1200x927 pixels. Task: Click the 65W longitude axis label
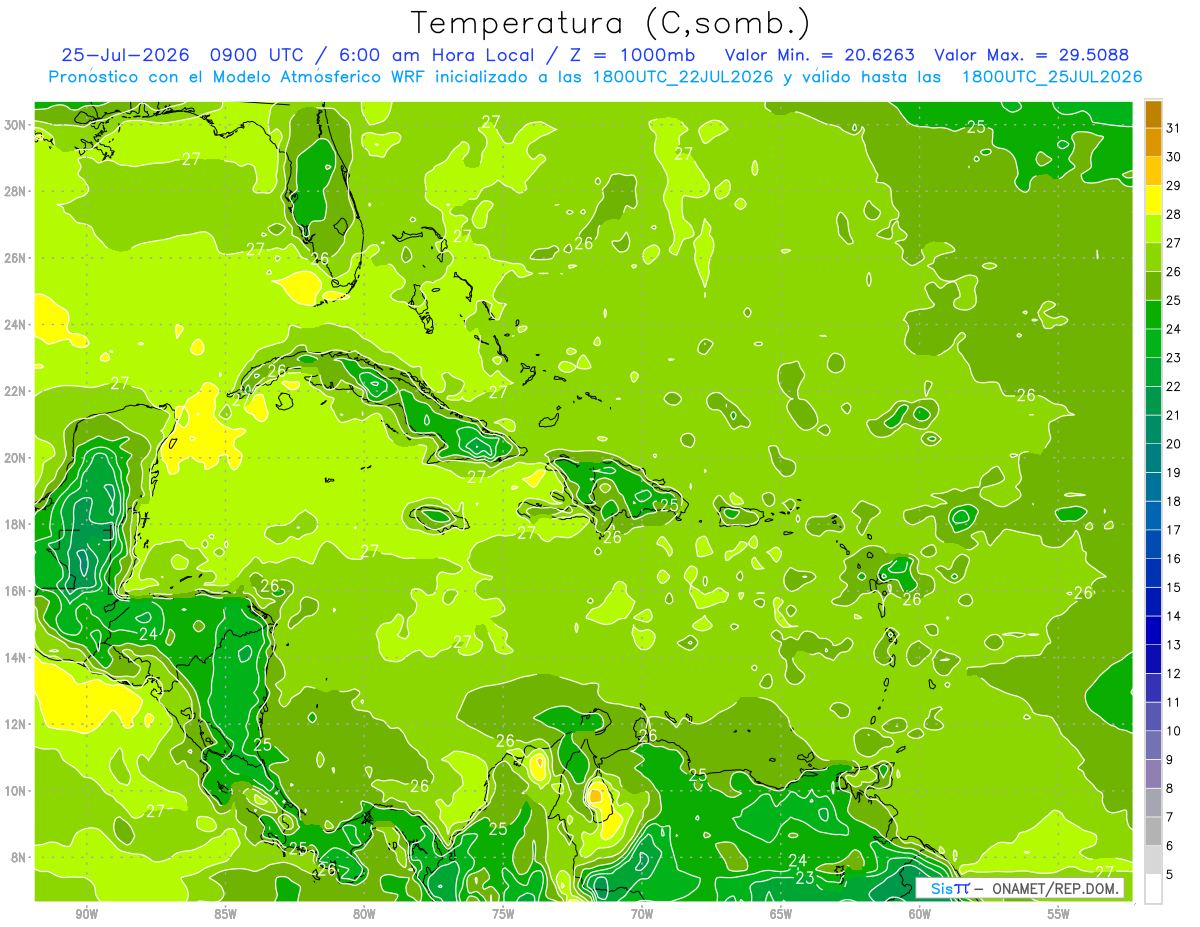(x=781, y=914)
